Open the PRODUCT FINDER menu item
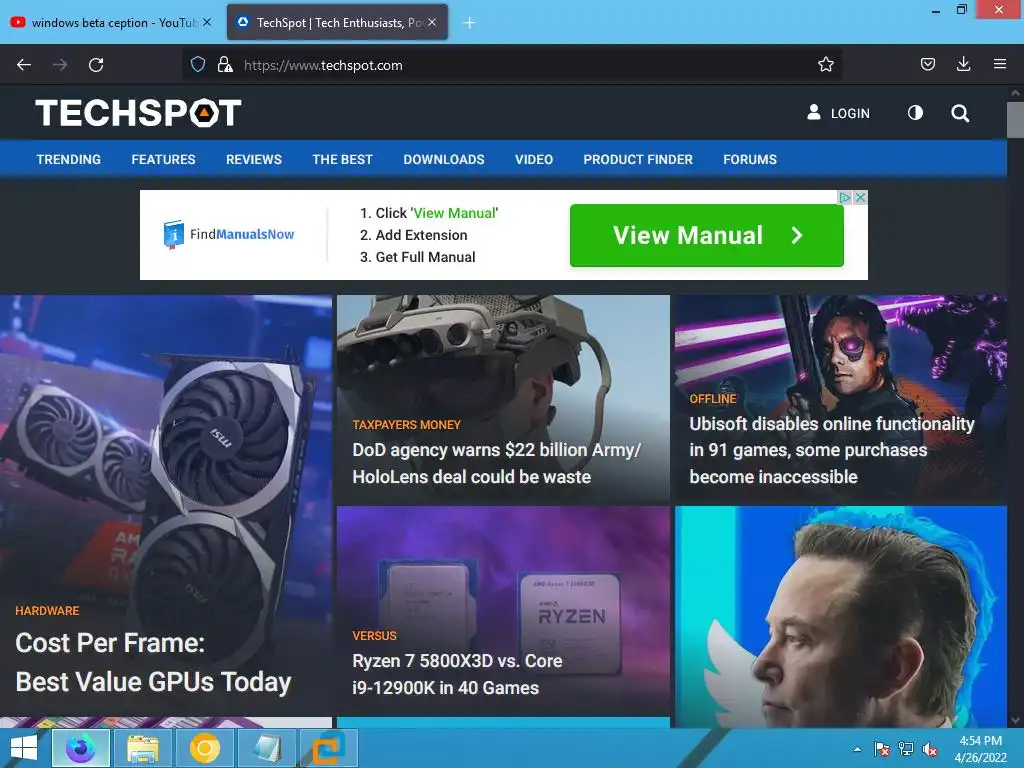Screen dimensions: 1024x768 coord(638,159)
